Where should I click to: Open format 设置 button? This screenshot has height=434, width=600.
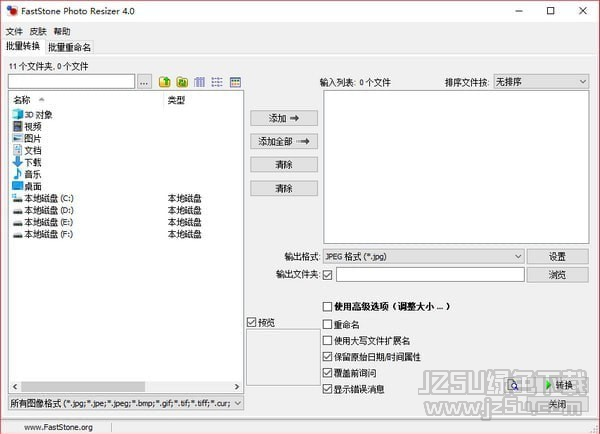(558, 256)
